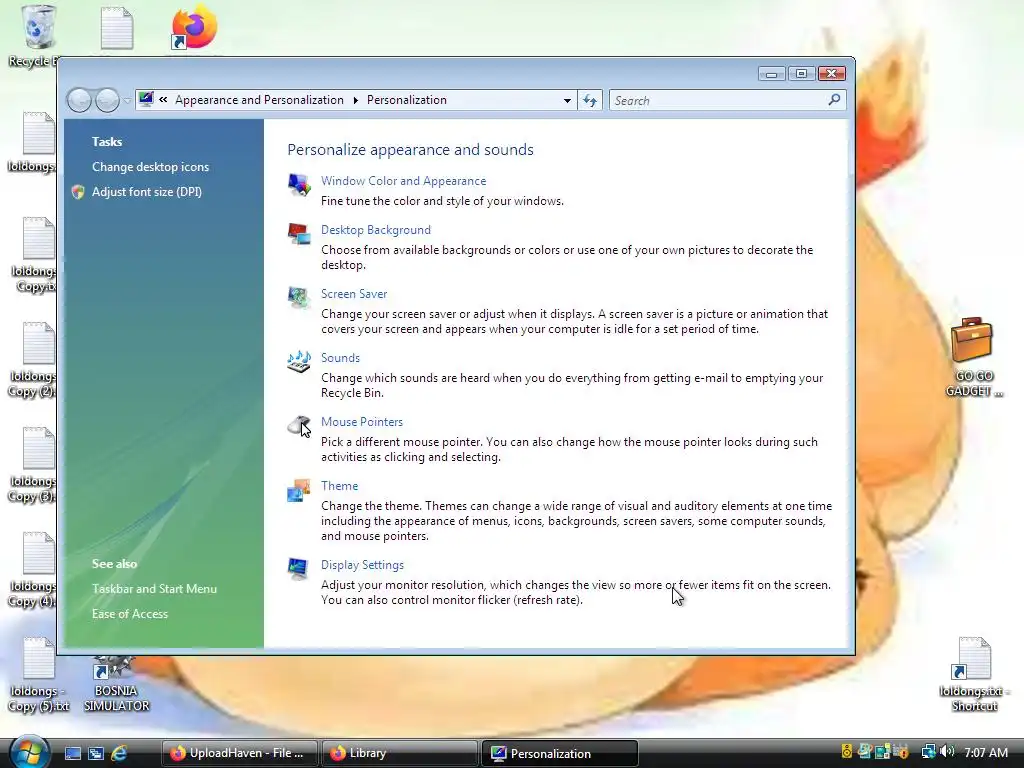
Task: Select the unnamed text file beside Recycle Bin
Action: [117, 28]
